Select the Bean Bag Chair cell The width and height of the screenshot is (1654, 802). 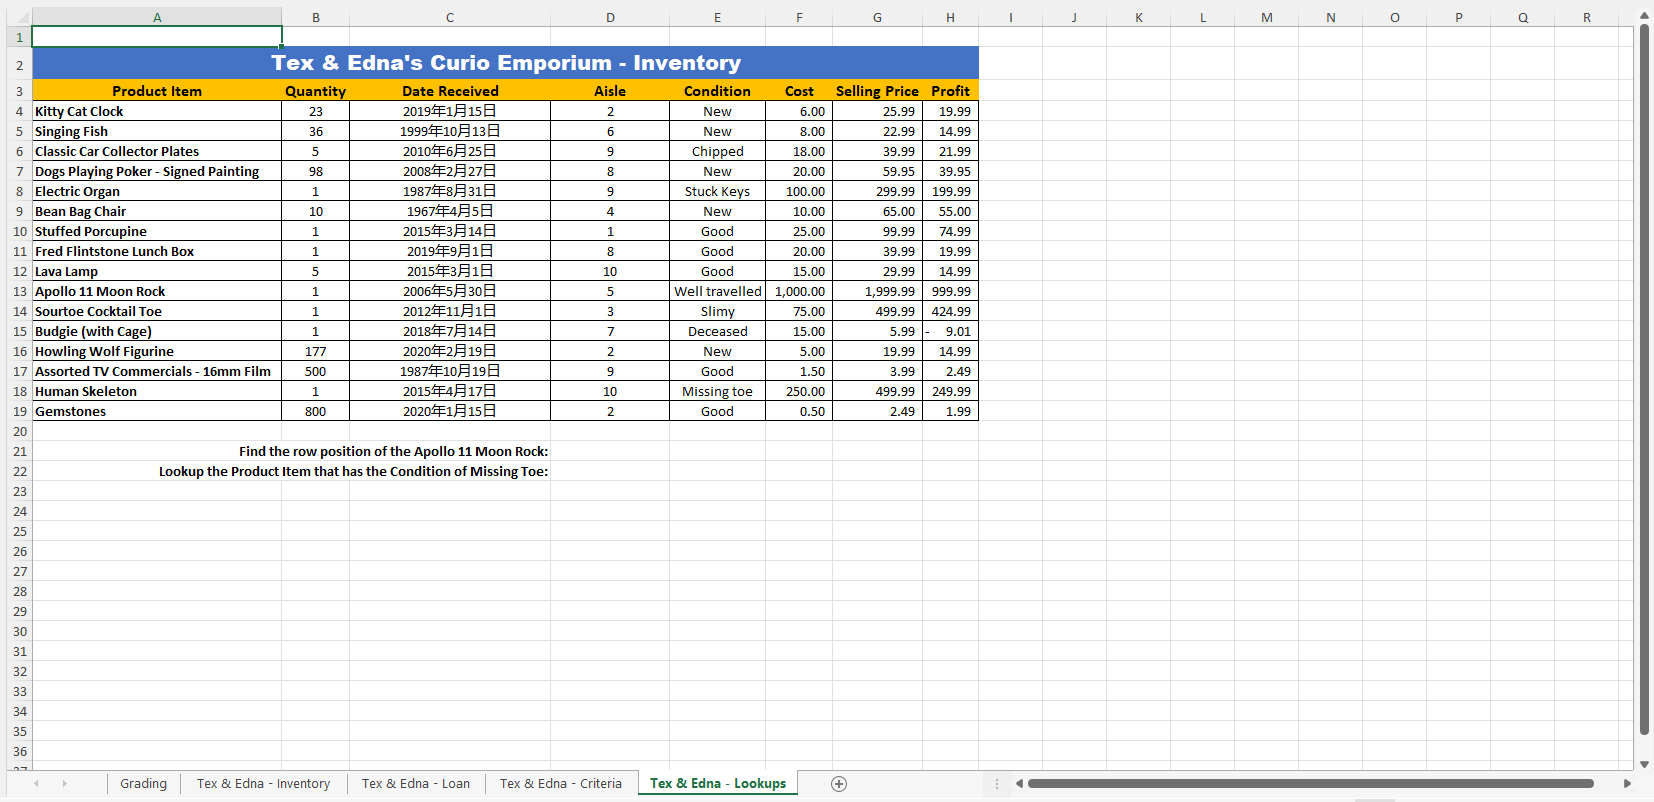(x=157, y=211)
